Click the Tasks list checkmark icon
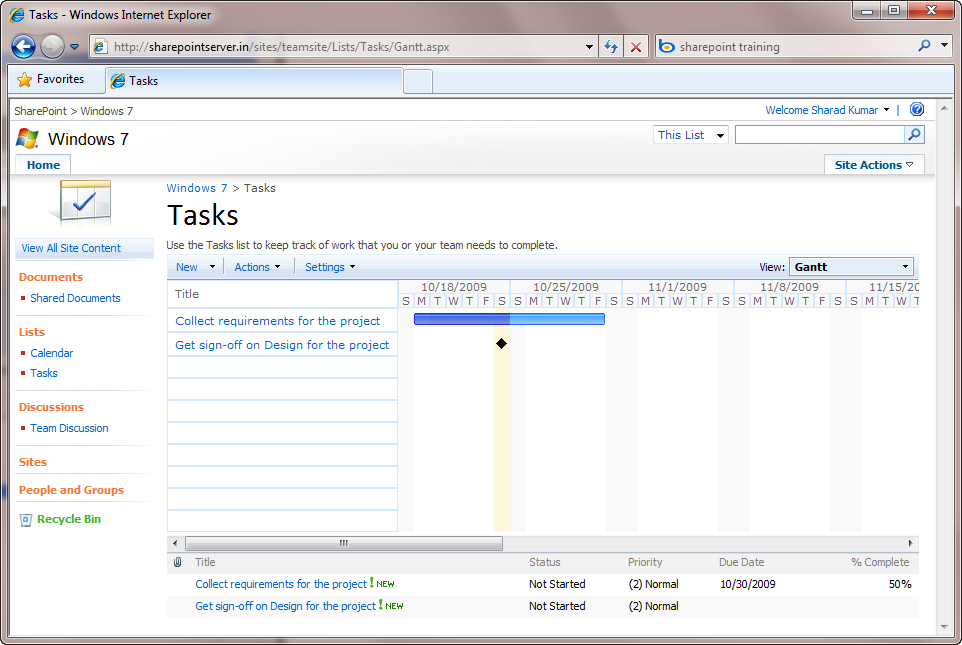 tap(83, 203)
